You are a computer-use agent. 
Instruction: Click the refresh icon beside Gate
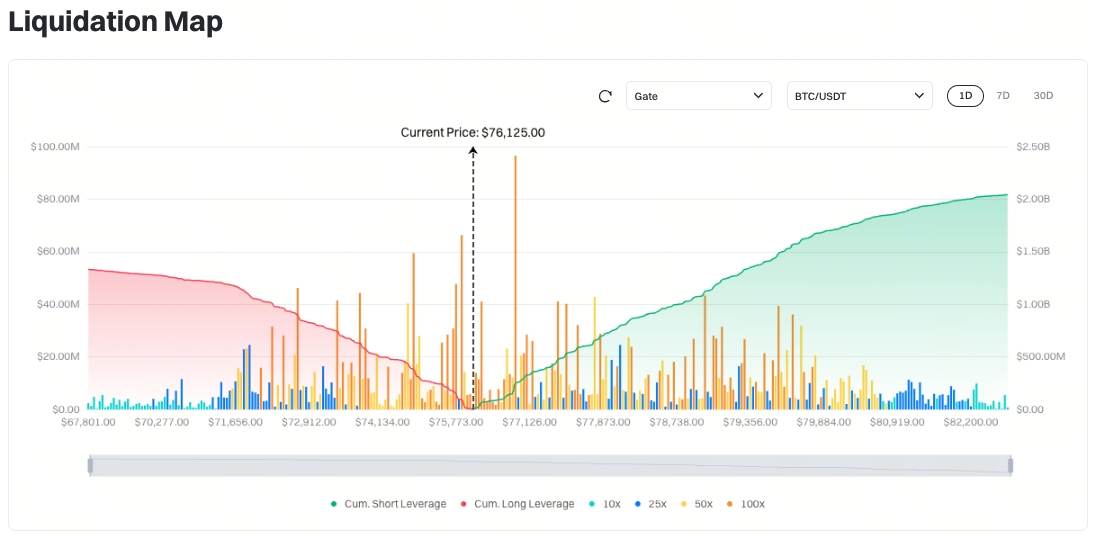[605, 96]
